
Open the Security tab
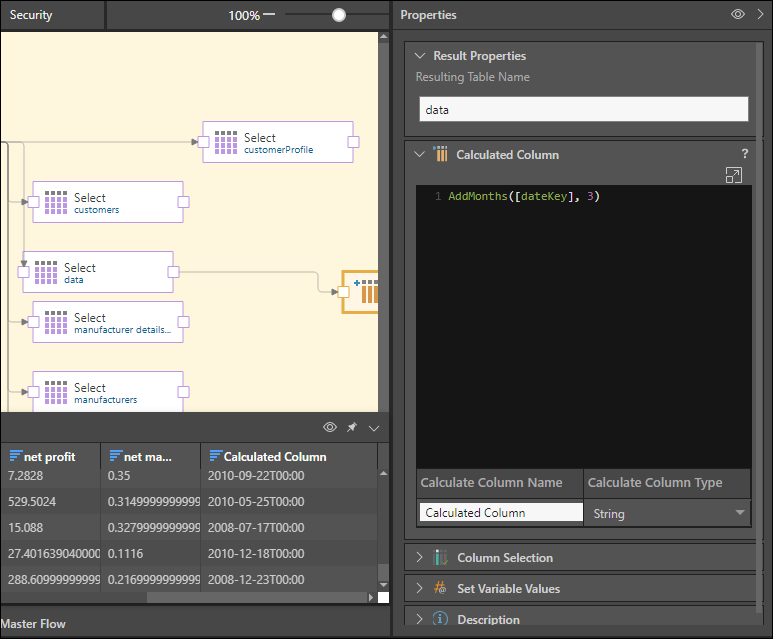coord(32,15)
